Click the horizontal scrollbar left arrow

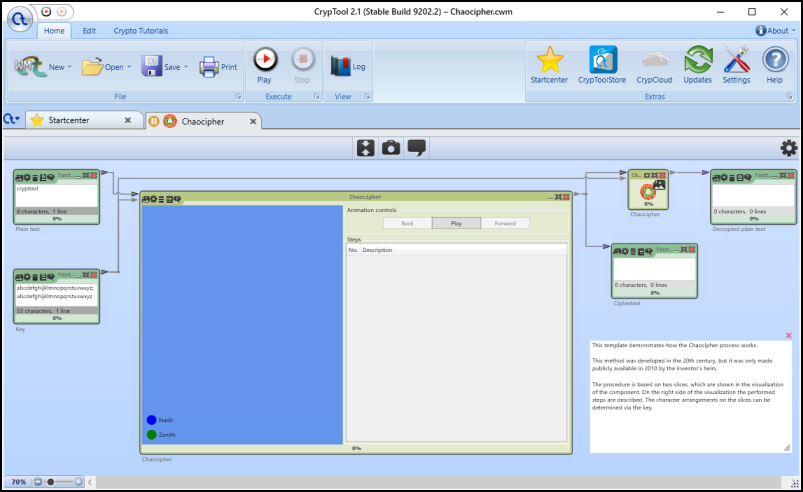pyautogui.click(x=90, y=482)
